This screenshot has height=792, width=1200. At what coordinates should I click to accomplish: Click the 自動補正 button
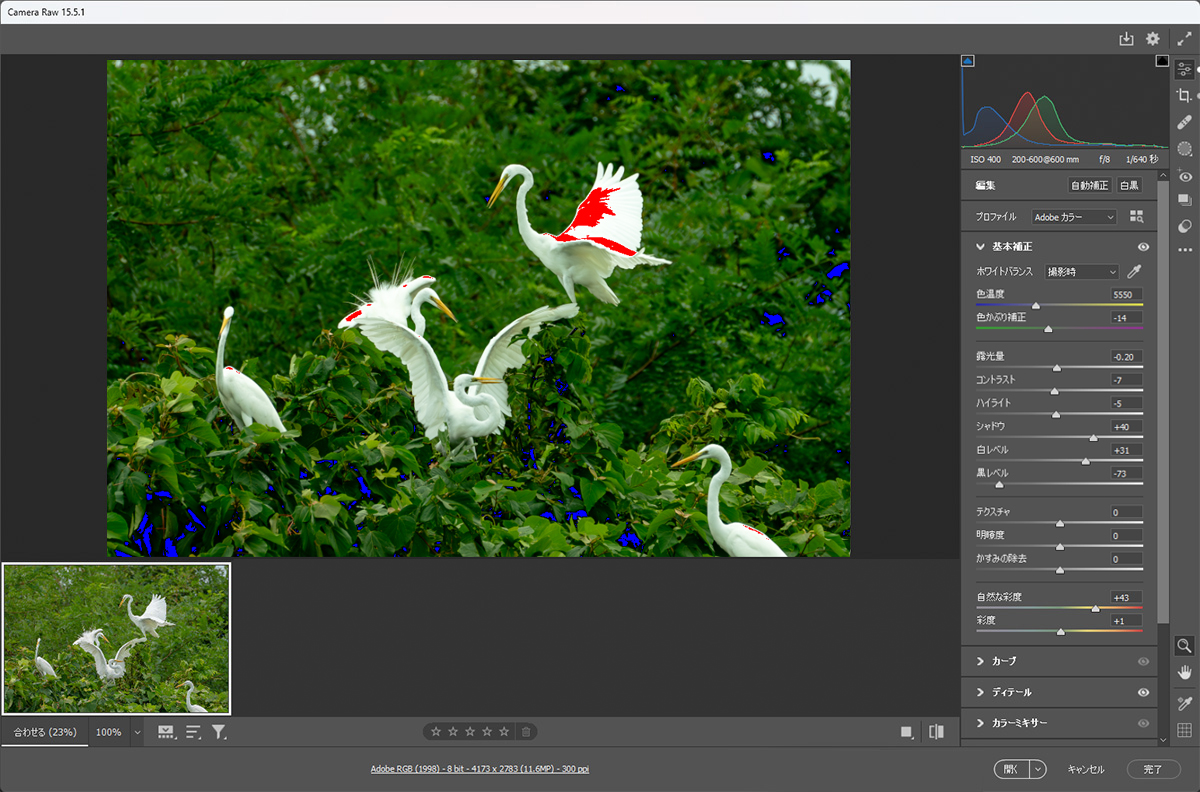click(x=1089, y=186)
